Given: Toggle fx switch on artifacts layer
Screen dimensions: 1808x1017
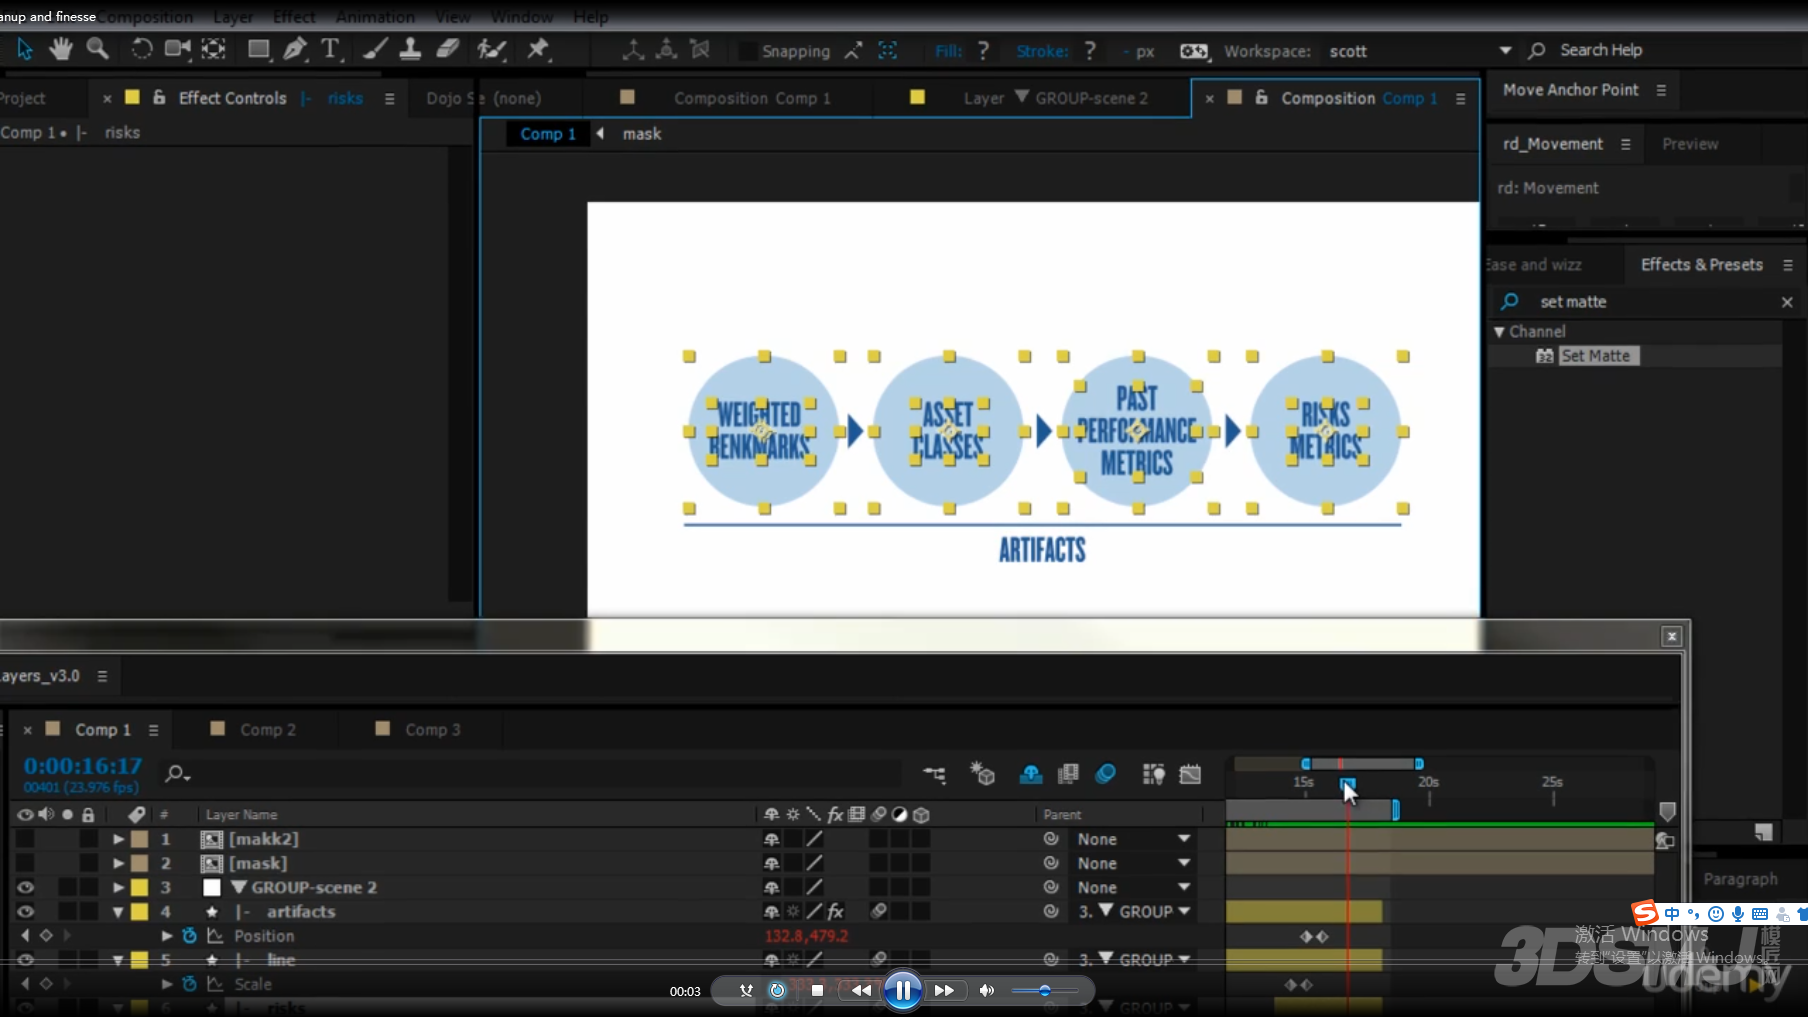Looking at the screenshot, I should (836, 911).
